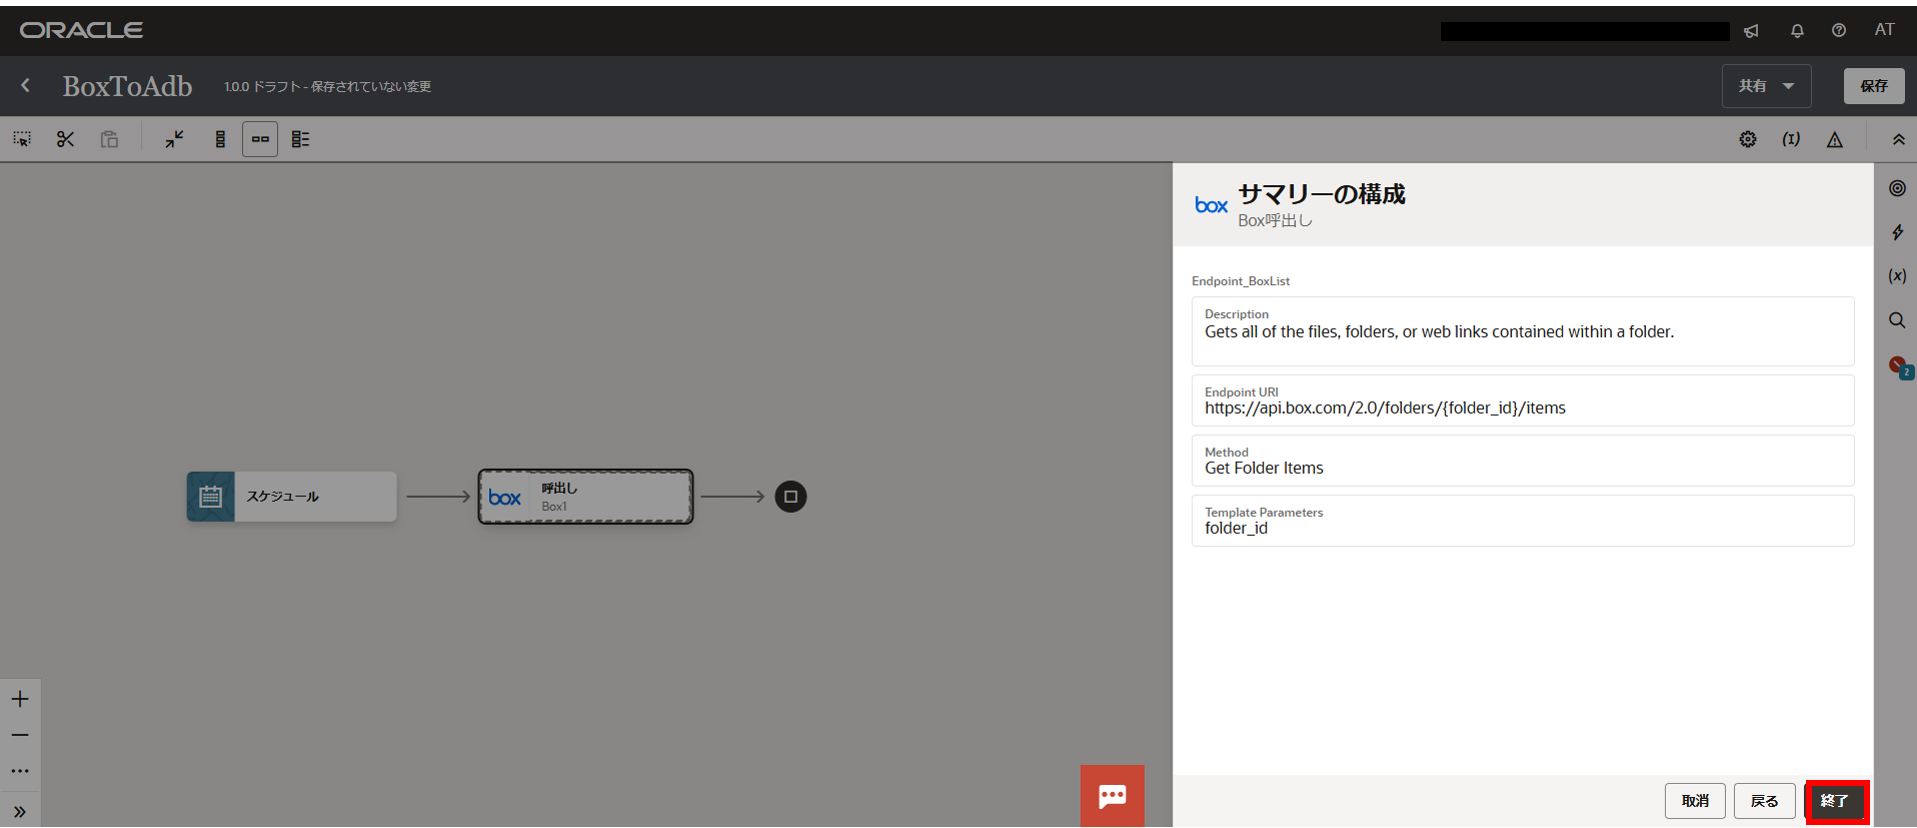Click the collapse arrows reposition icon

click(x=175, y=139)
